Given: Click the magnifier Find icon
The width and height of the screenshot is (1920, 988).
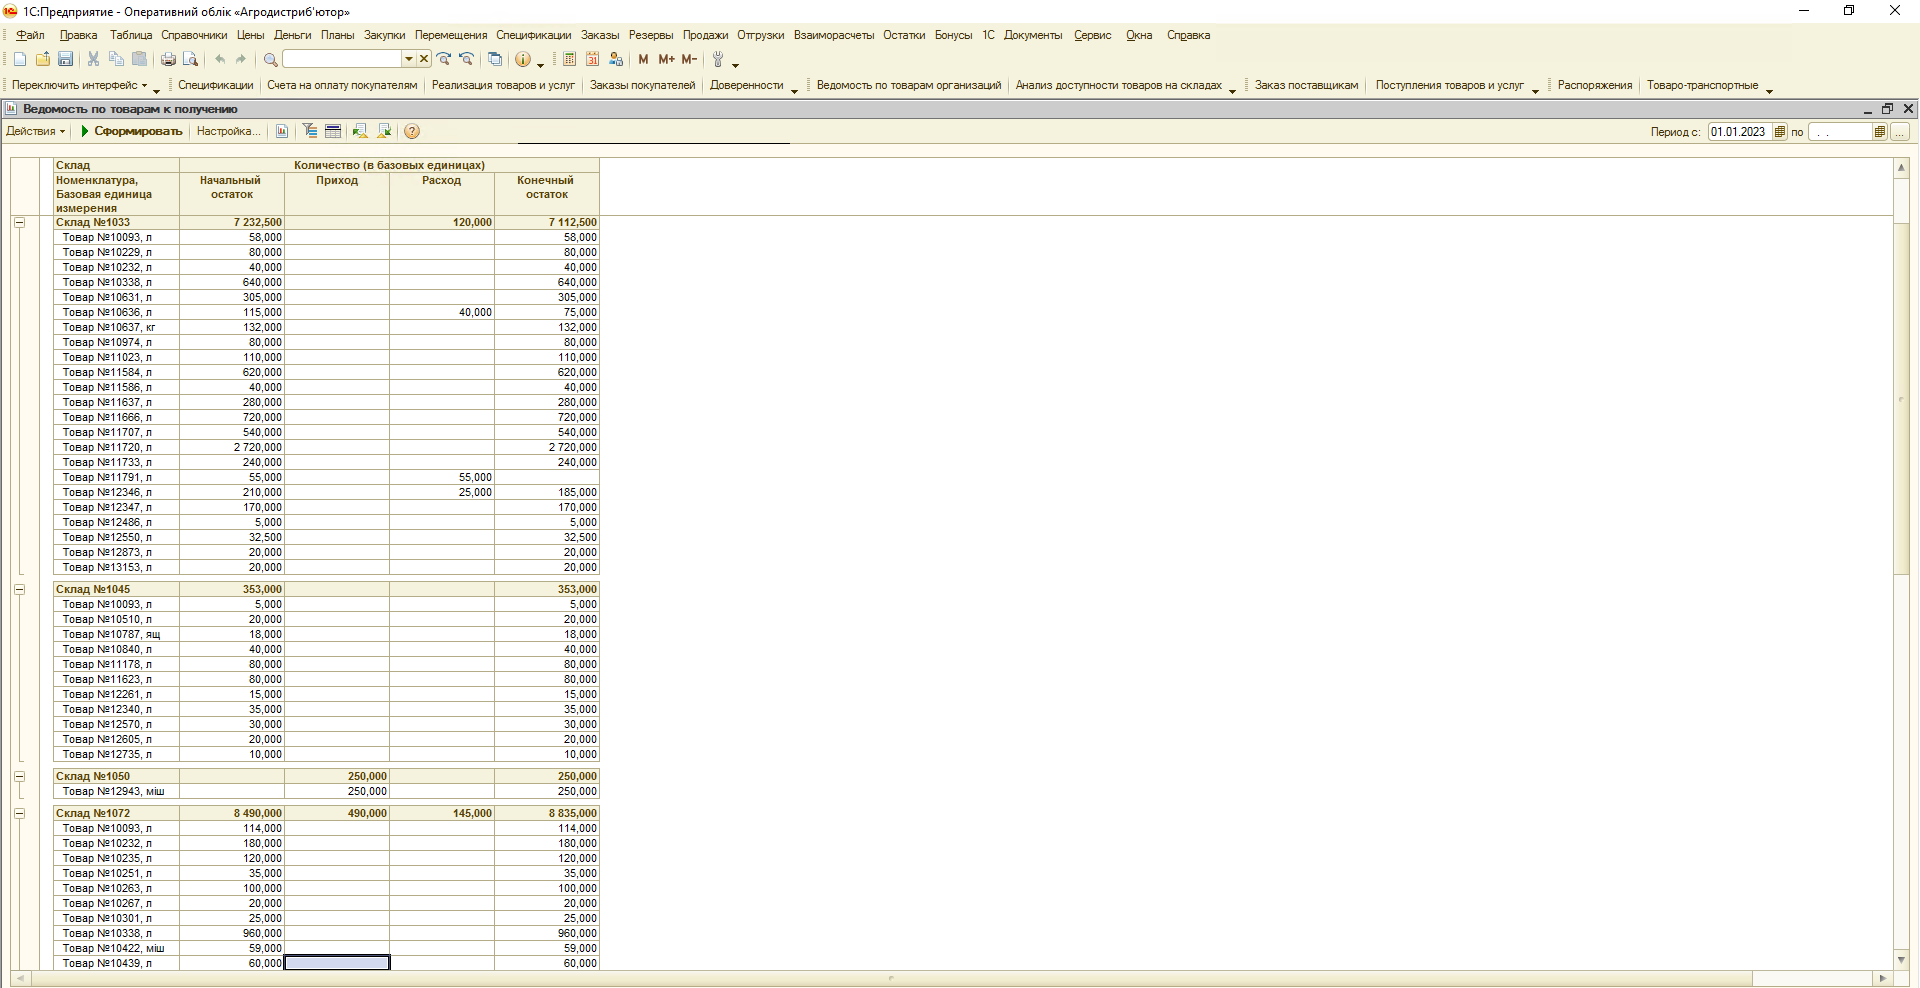Looking at the screenshot, I should pyautogui.click(x=270, y=60).
